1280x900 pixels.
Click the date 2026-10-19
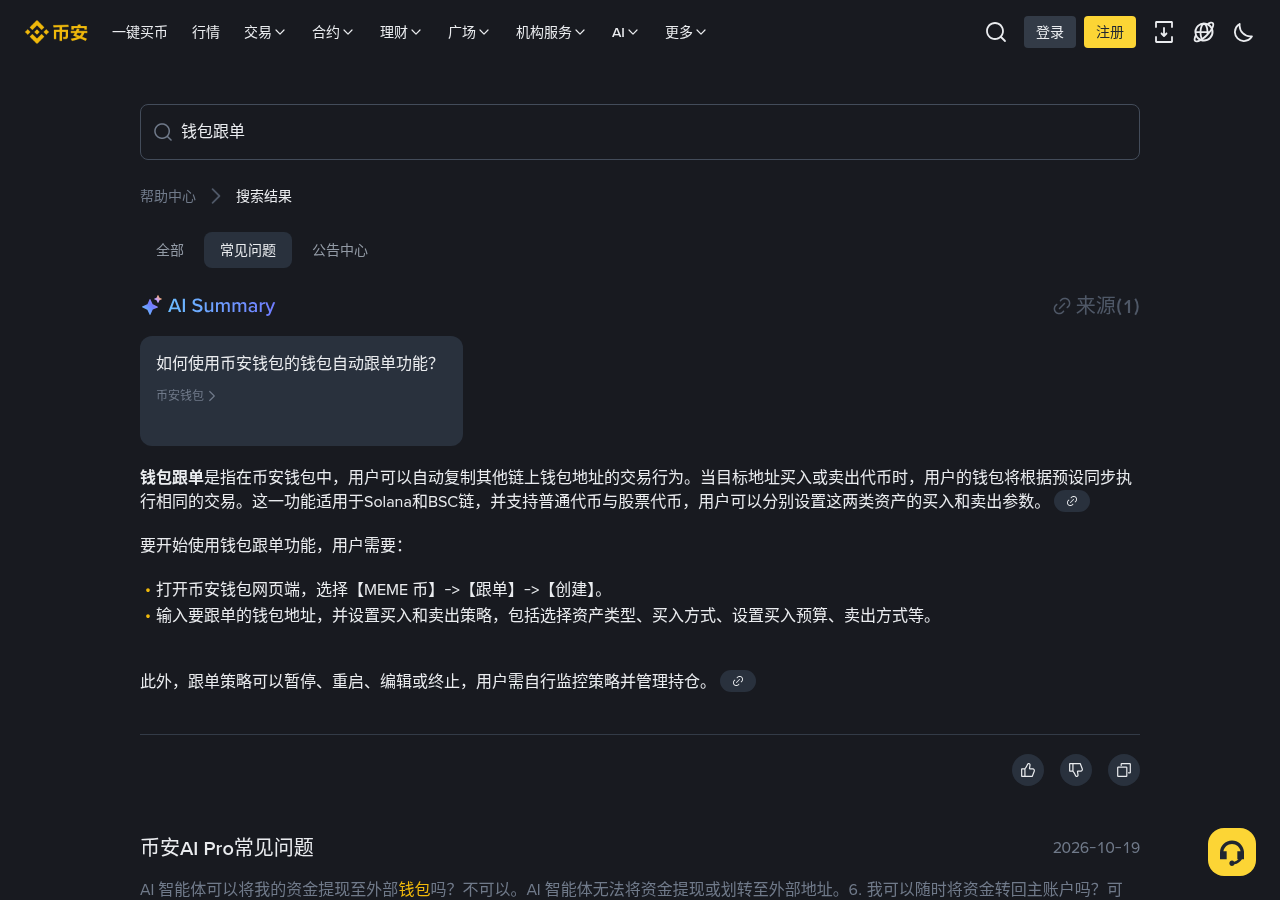tap(1096, 848)
